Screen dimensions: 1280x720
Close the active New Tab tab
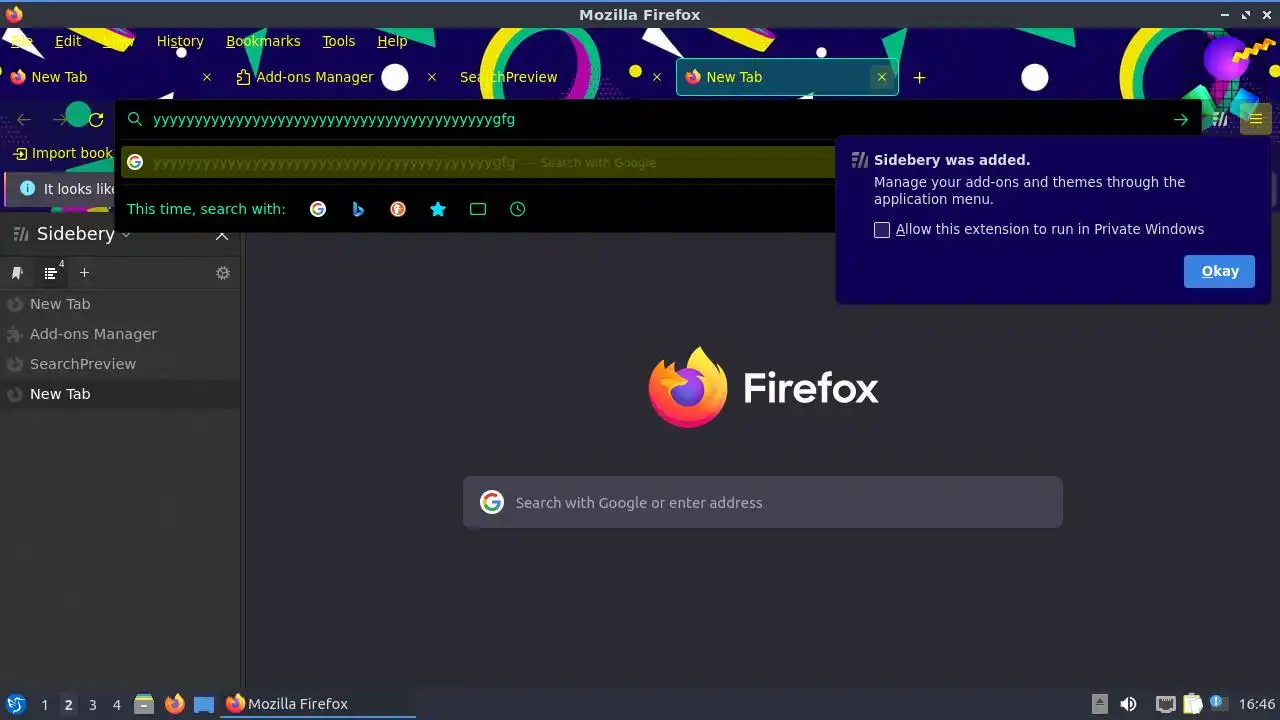881,77
